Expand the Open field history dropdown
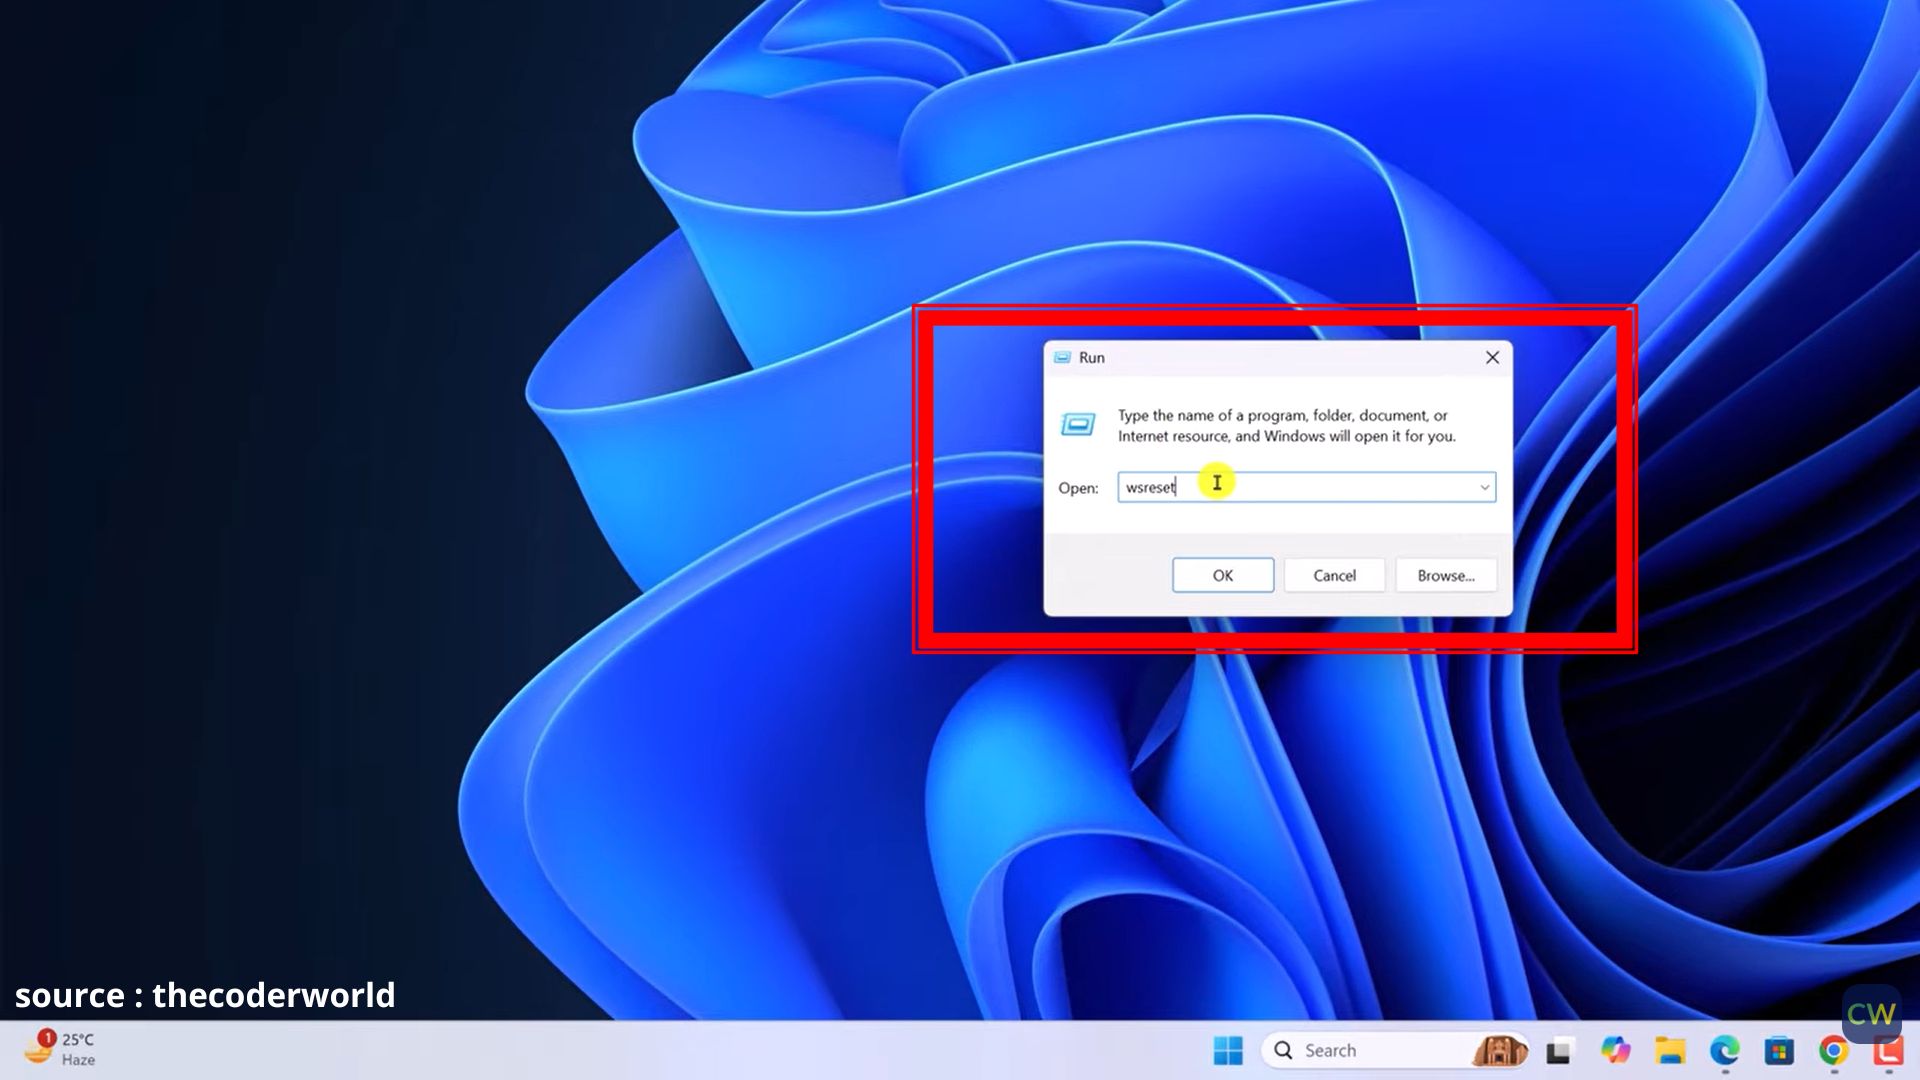 [1484, 487]
